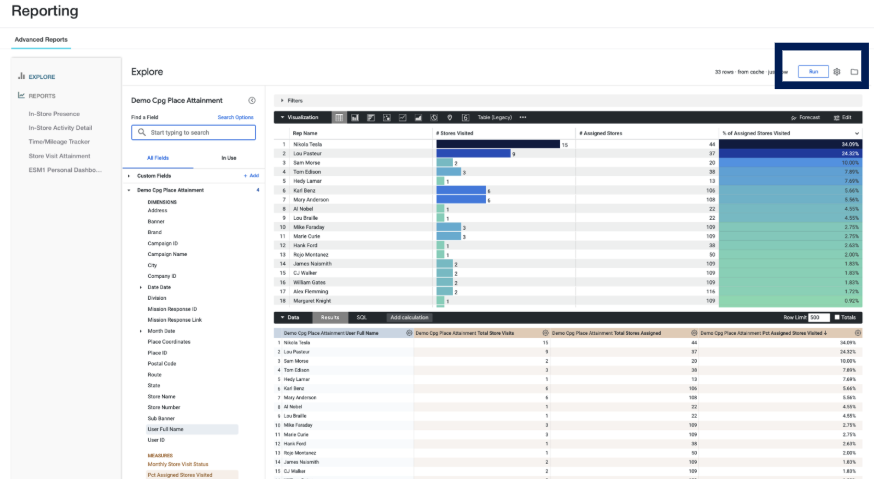Switch to the In Use tab
The image size is (874, 479).
229,158
